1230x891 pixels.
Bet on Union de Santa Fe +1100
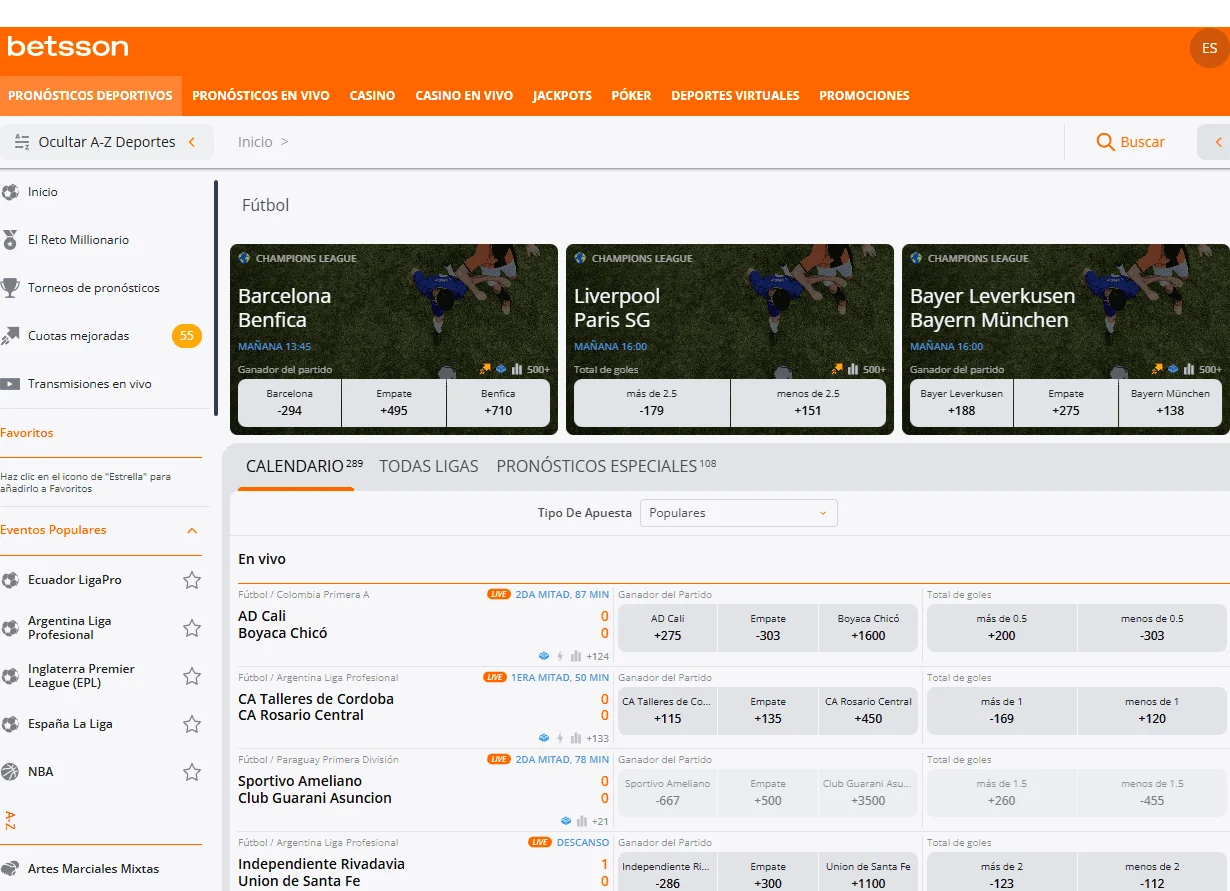[x=868, y=874]
